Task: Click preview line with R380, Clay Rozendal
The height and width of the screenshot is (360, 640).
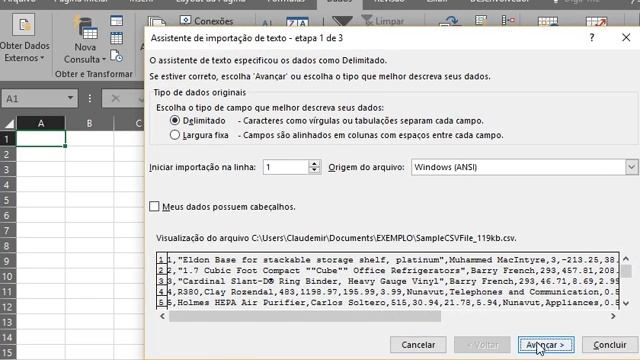Action: point(393,291)
